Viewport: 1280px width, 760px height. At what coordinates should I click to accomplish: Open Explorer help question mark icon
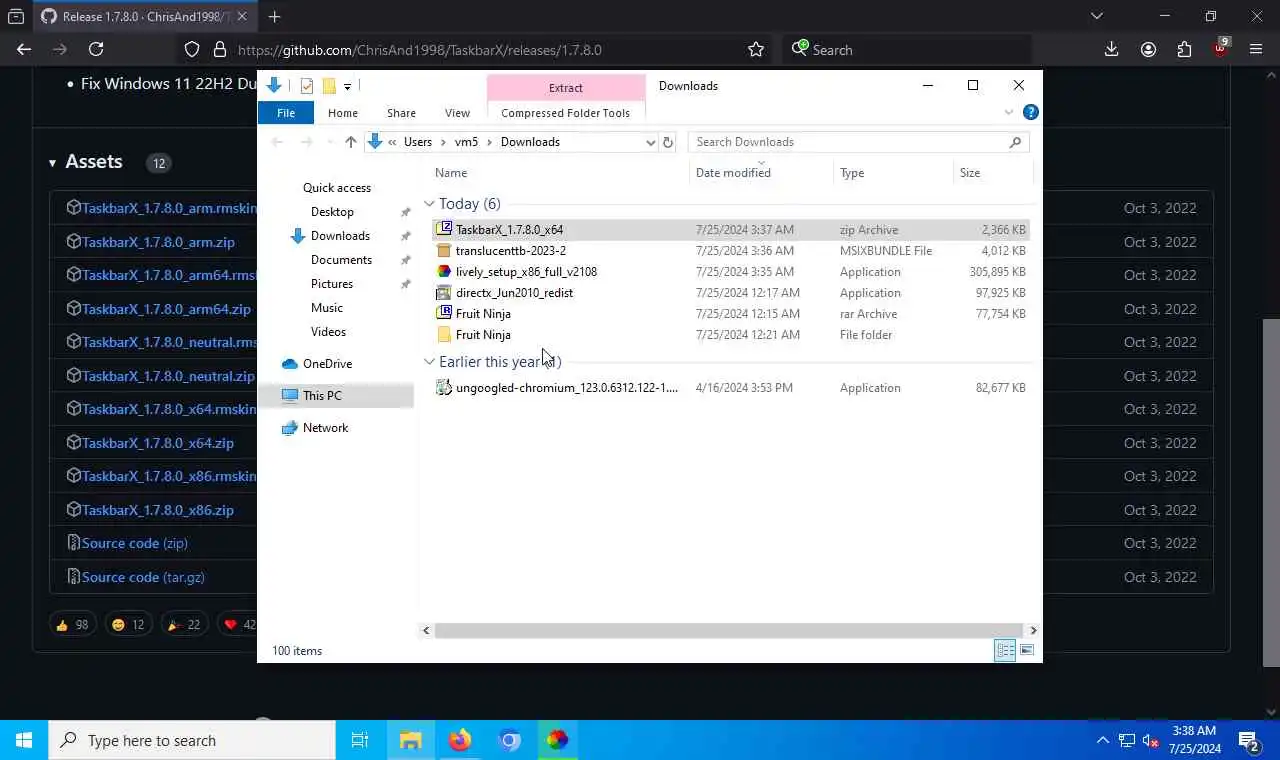[1031, 113]
